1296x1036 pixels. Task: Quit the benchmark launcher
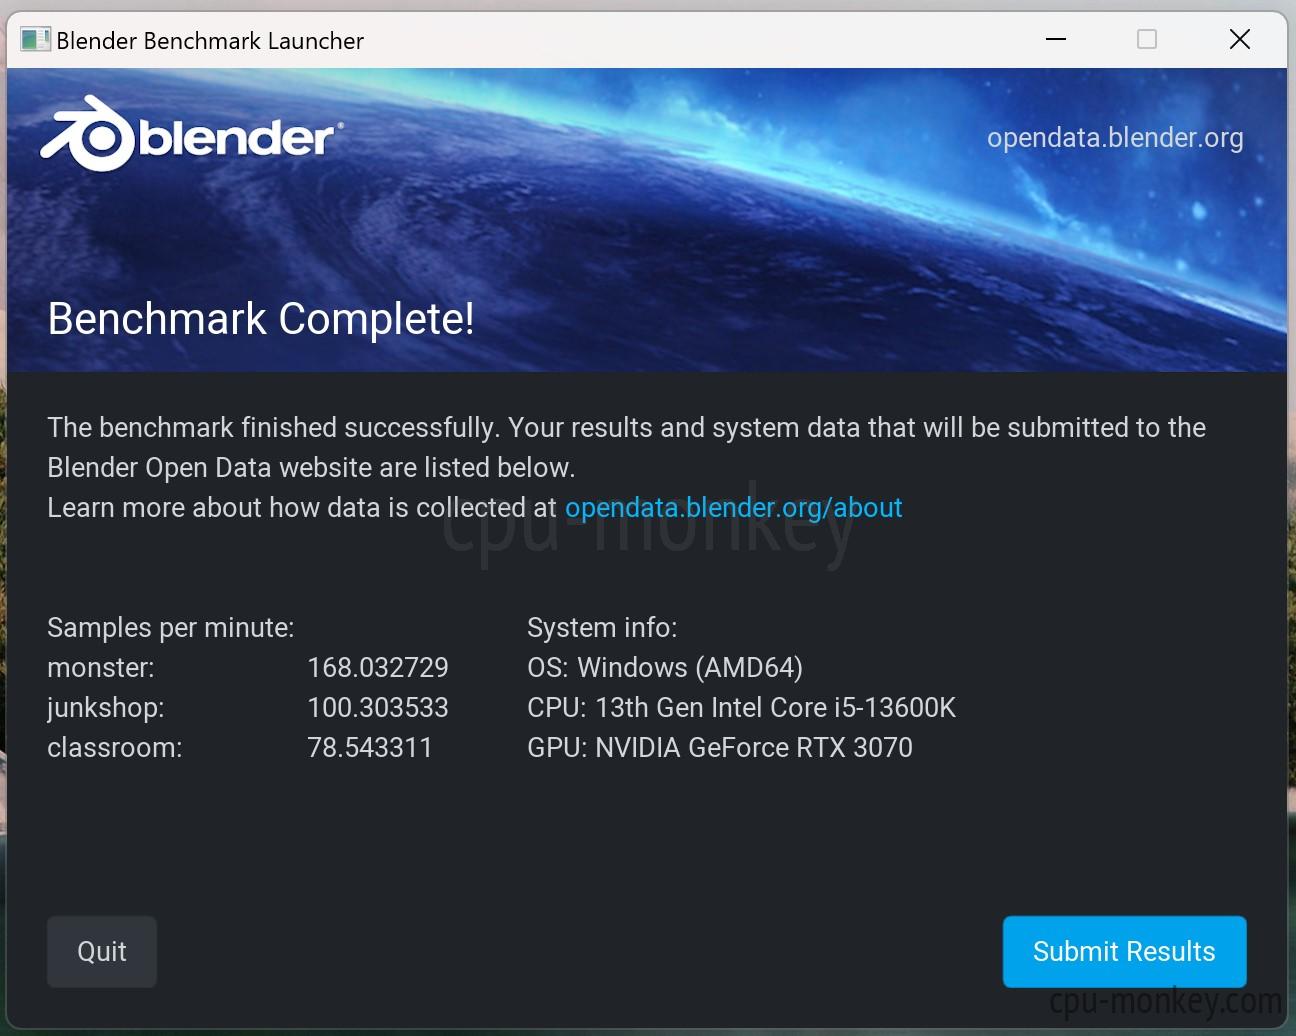pos(102,951)
